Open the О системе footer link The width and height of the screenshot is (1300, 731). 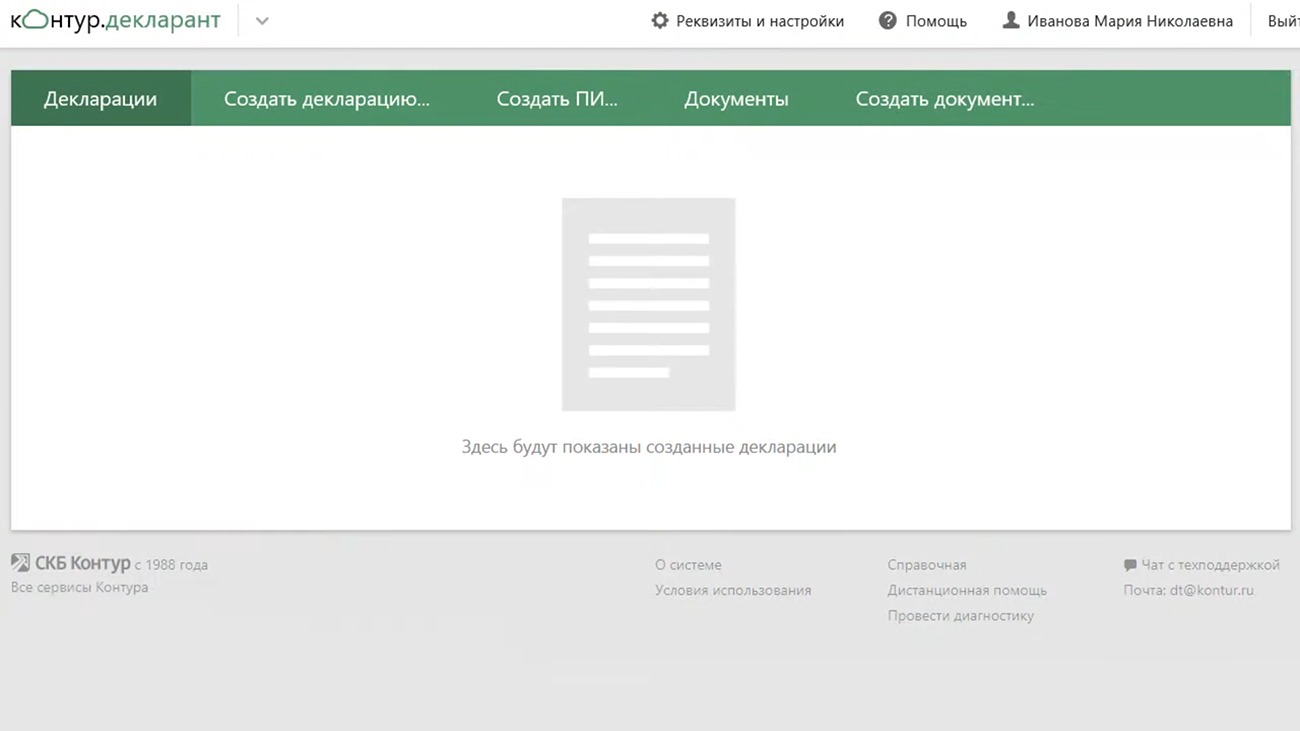click(x=688, y=565)
